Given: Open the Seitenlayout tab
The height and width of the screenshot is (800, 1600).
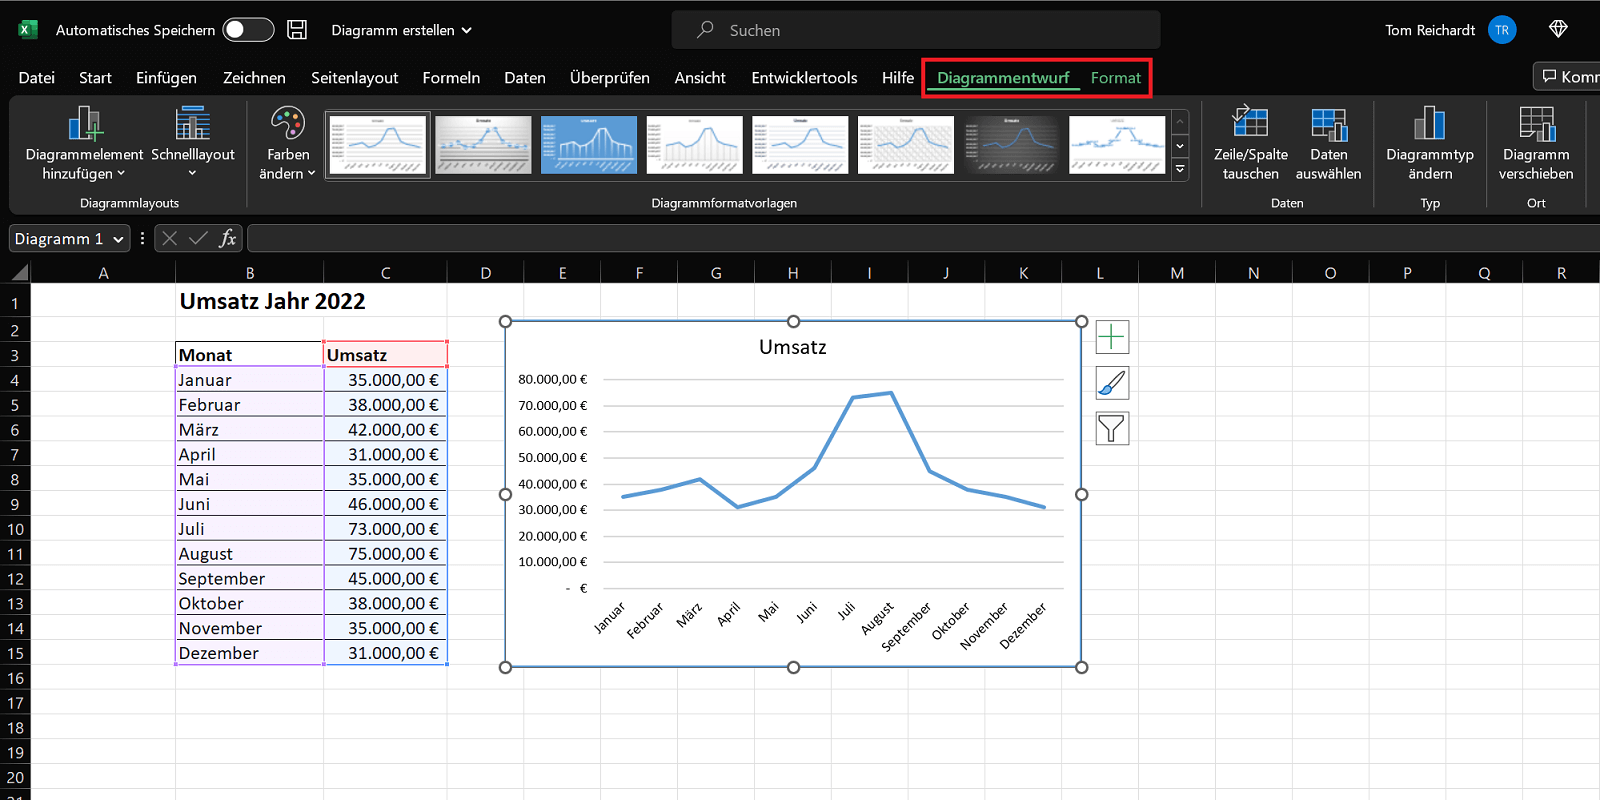Looking at the screenshot, I should tap(354, 77).
